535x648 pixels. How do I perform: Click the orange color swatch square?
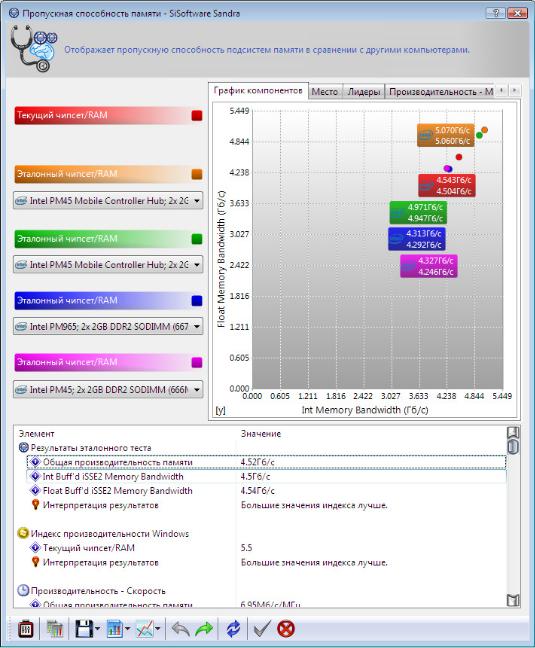[197, 174]
